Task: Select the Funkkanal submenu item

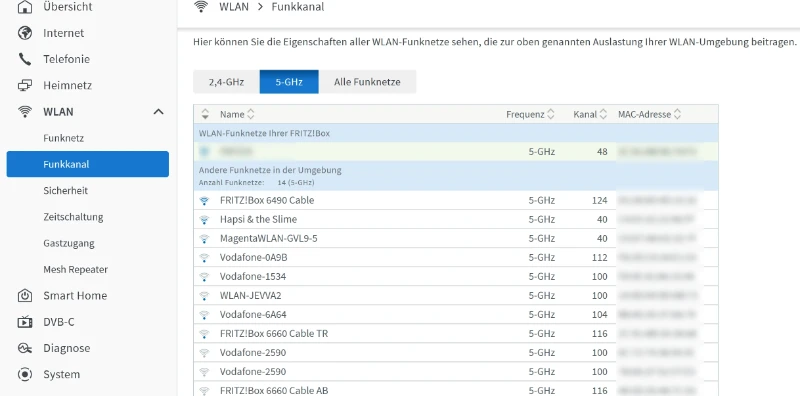Action: pos(88,164)
